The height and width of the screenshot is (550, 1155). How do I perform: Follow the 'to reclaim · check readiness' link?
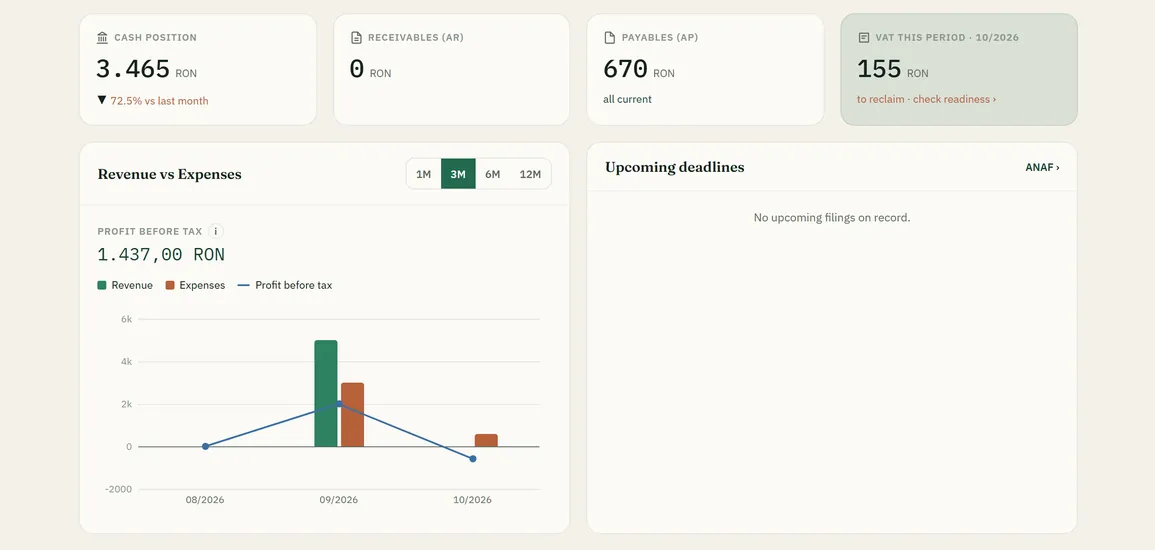(927, 99)
